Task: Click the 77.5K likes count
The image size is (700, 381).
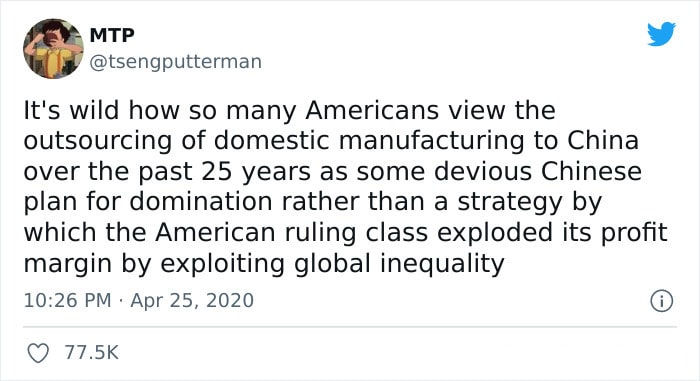Action: [x=92, y=352]
